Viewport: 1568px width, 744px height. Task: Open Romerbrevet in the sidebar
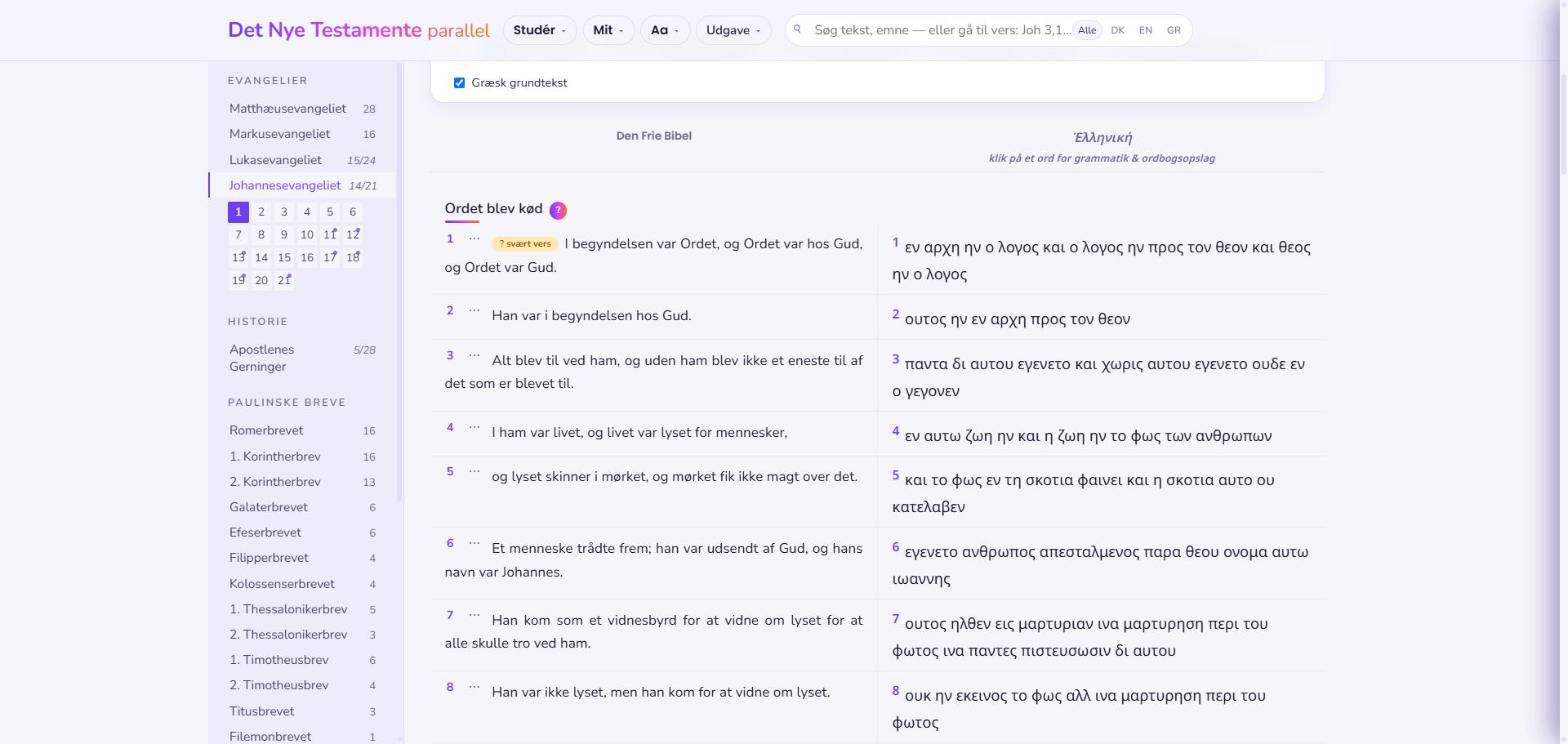(302, 431)
